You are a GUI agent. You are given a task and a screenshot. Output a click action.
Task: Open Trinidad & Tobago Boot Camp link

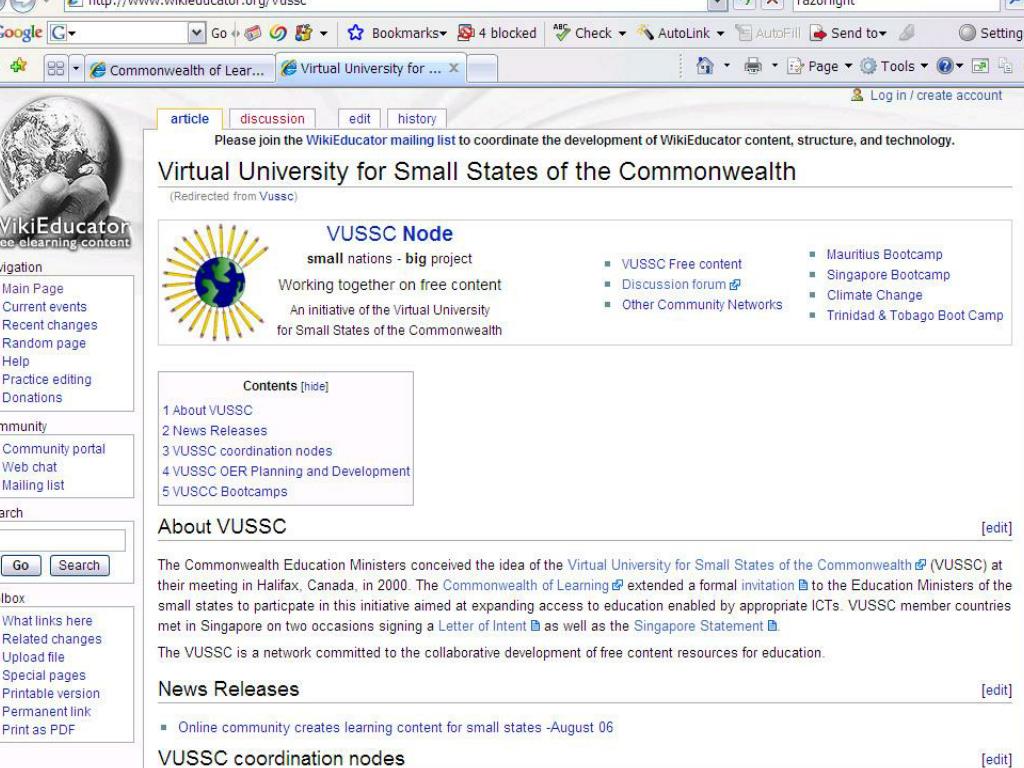[914, 315]
